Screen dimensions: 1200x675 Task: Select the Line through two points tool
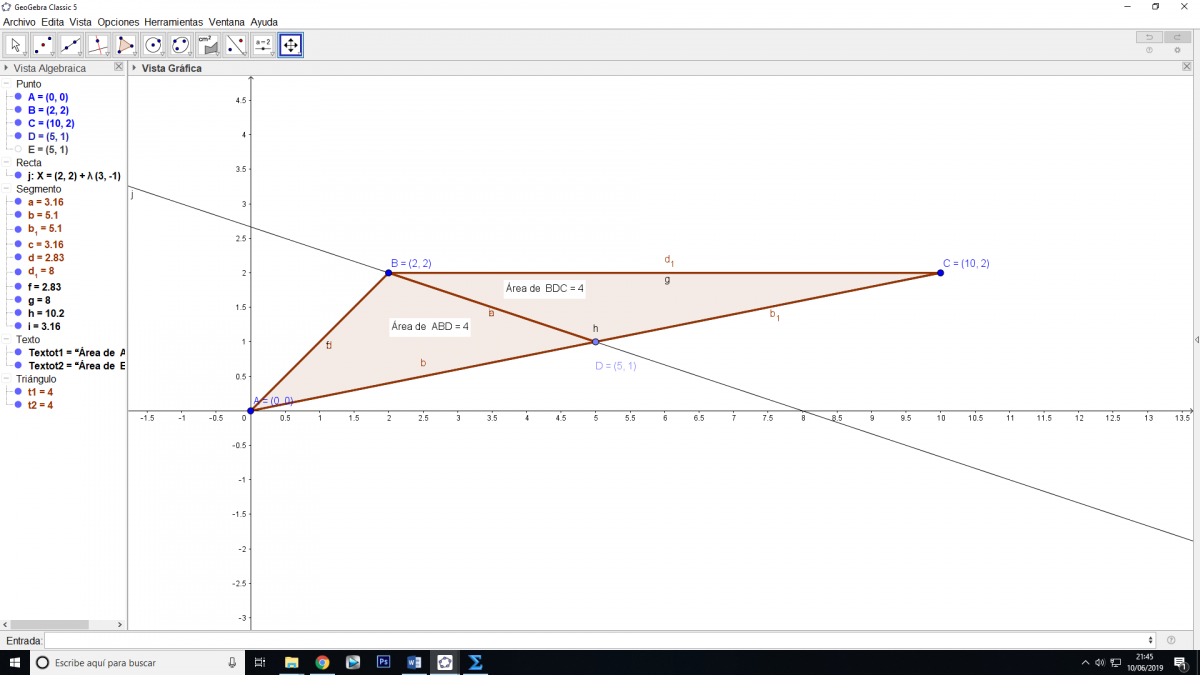tap(70, 45)
